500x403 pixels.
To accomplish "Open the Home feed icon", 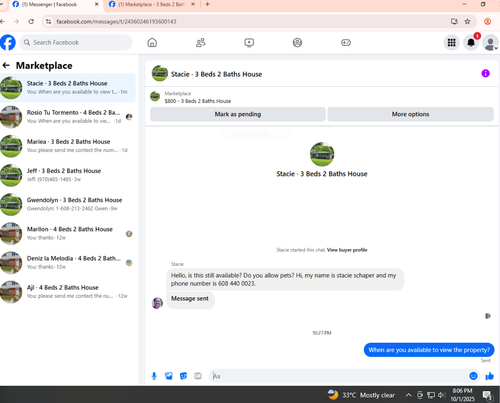I will click(152, 42).
